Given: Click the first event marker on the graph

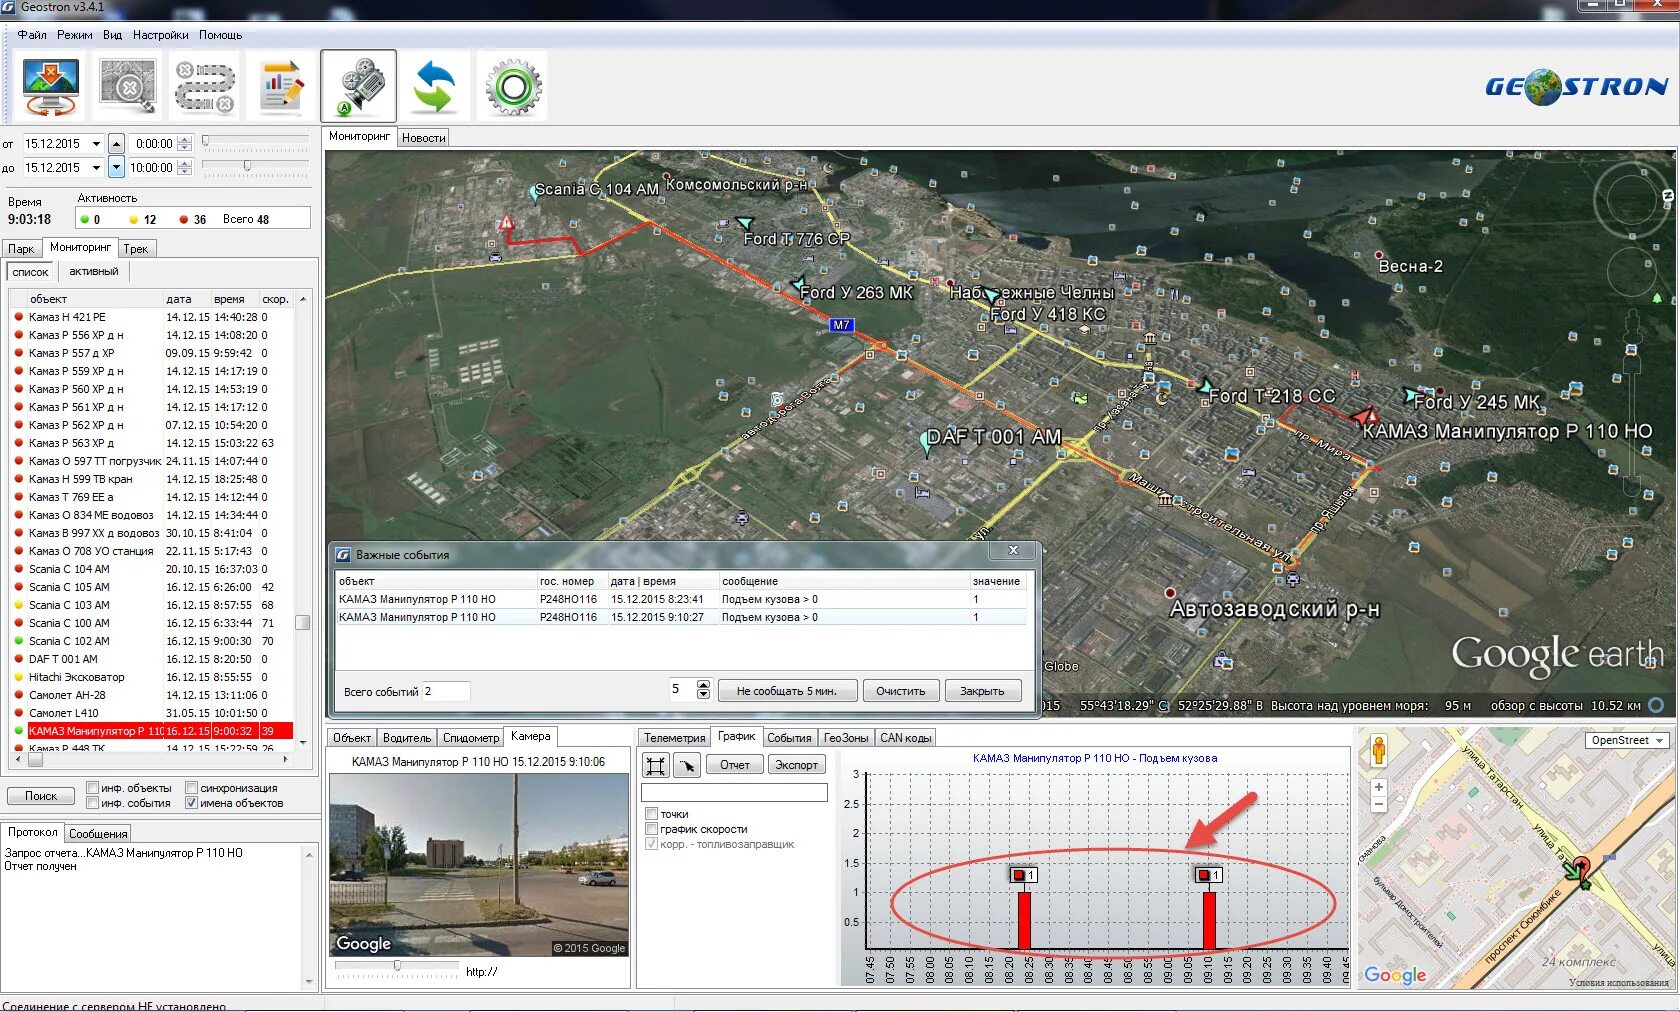Looking at the screenshot, I should coord(1024,875).
